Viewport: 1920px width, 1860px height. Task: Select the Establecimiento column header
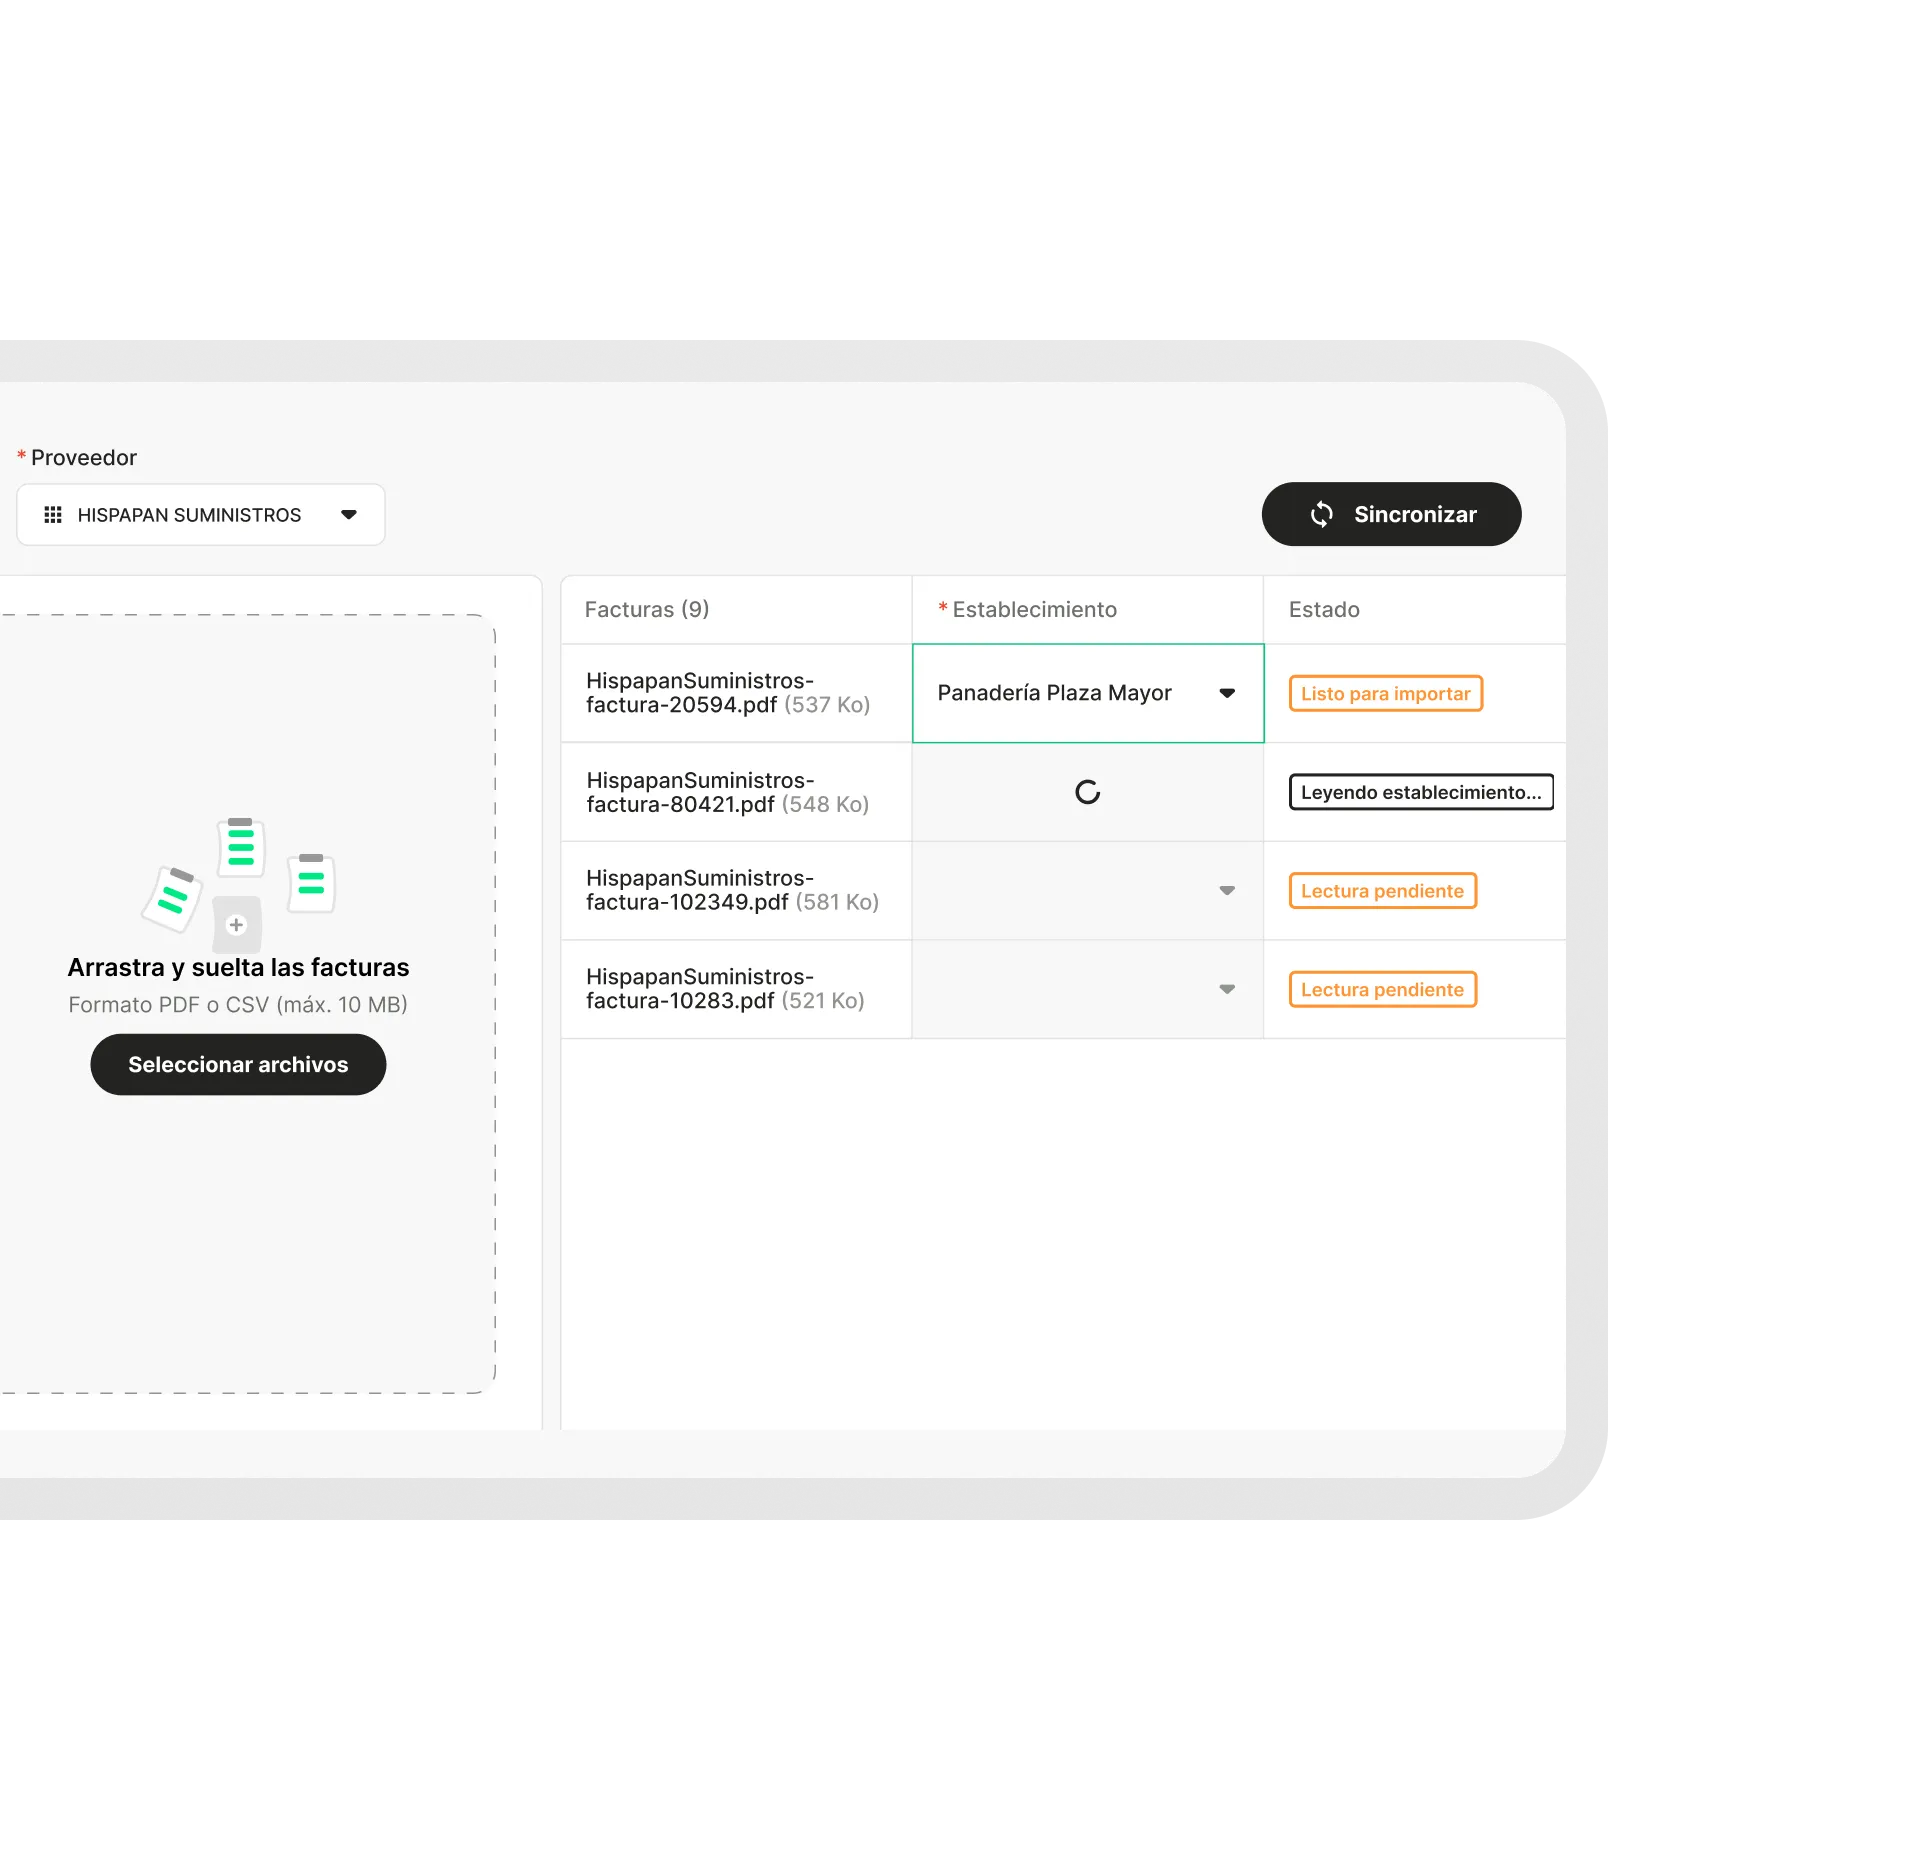[x=1033, y=609]
